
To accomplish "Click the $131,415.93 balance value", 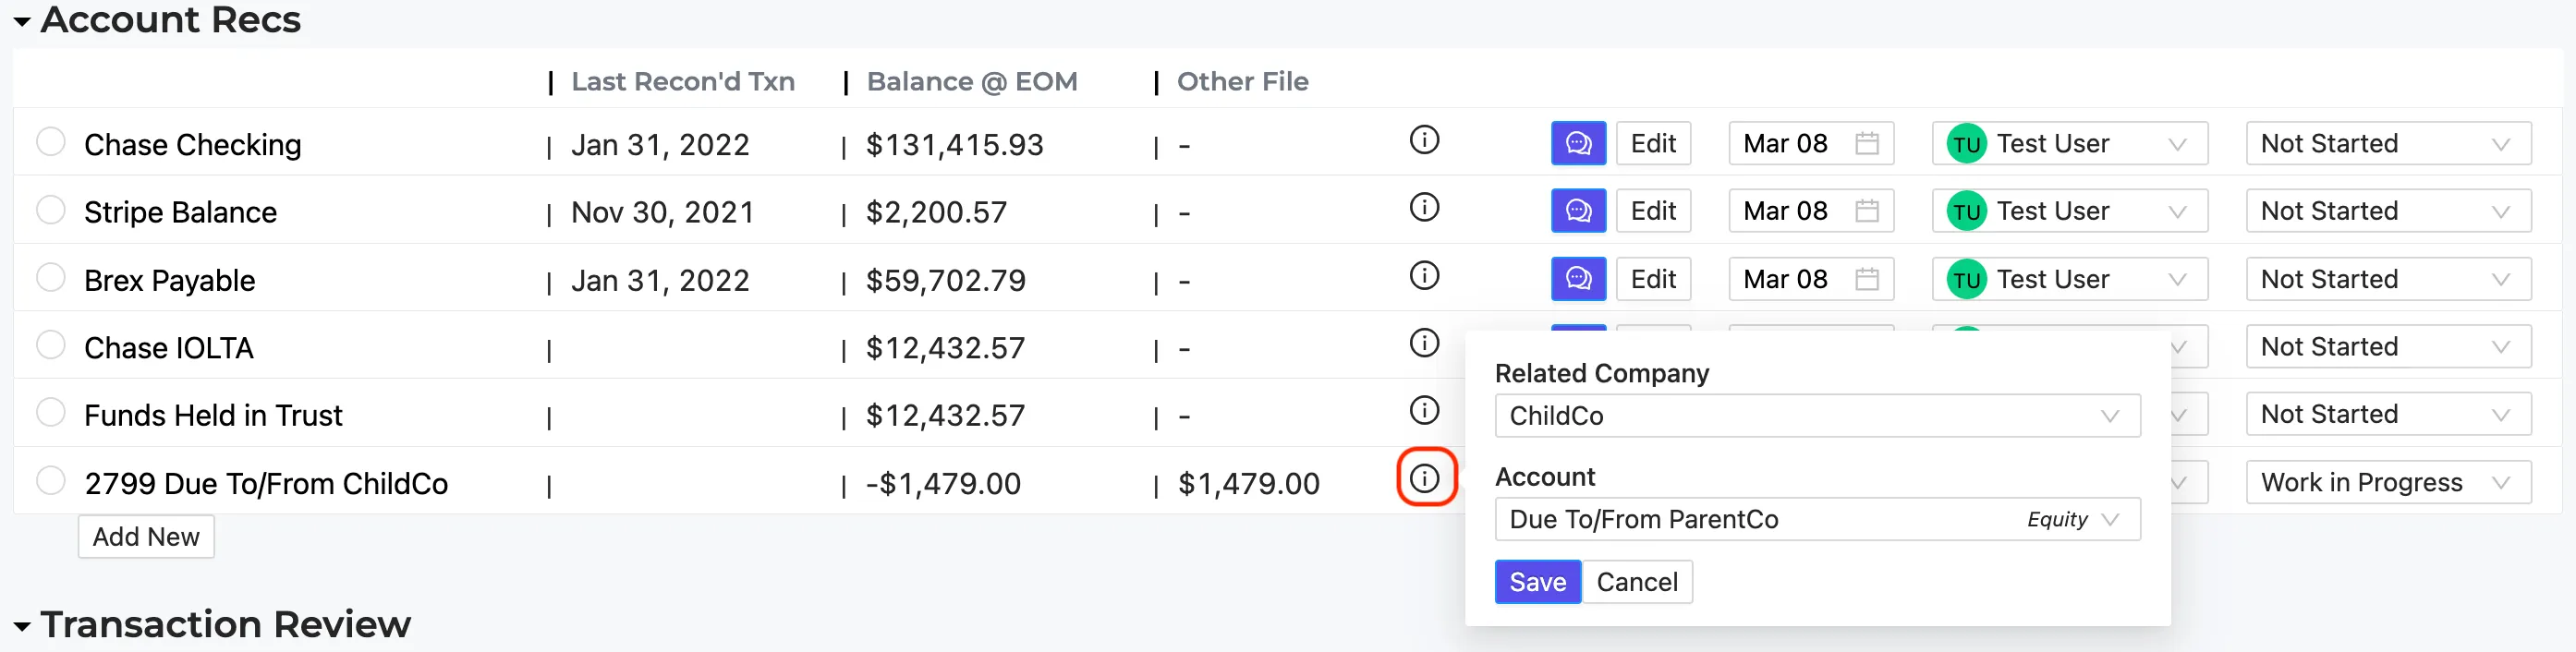I will click(954, 145).
